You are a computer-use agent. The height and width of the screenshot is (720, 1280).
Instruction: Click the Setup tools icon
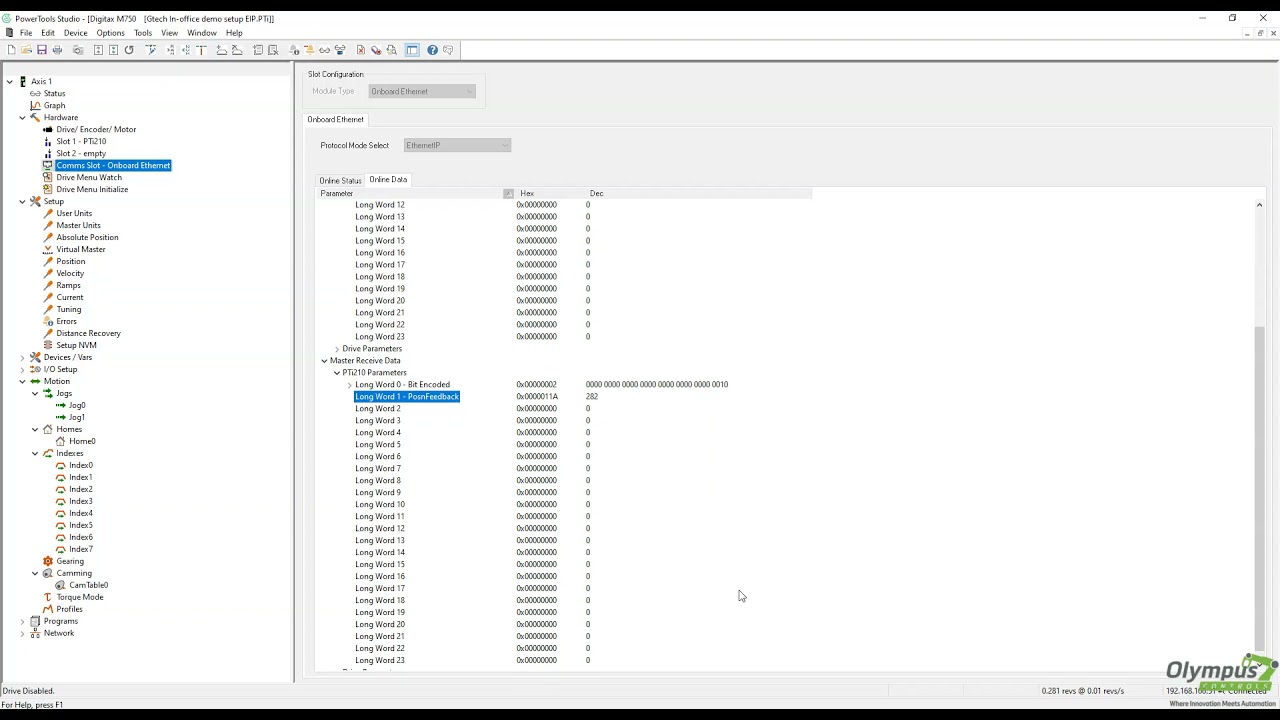point(35,202)
